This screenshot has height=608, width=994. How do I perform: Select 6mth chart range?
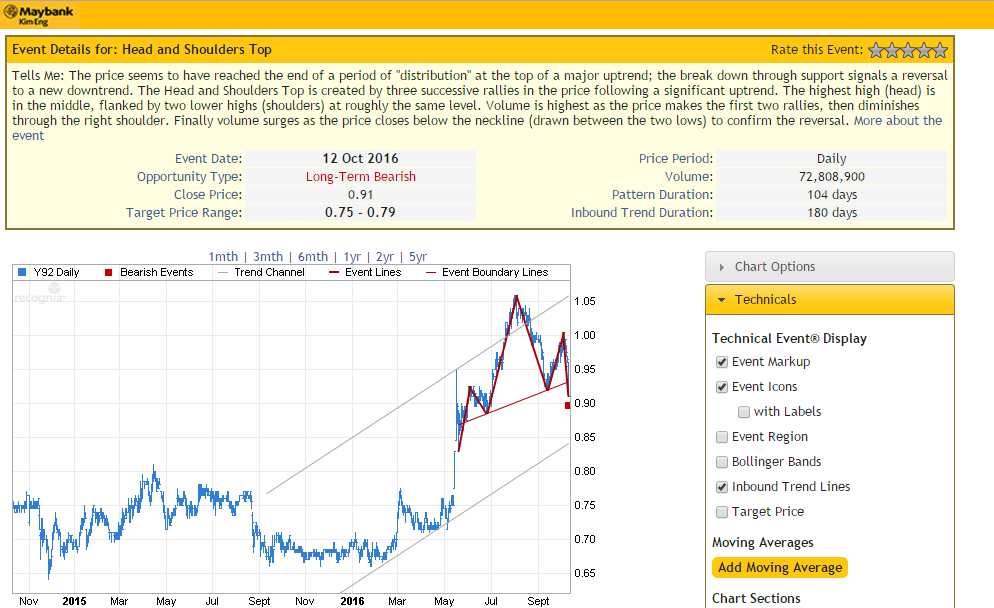click(x=313, y=257)
